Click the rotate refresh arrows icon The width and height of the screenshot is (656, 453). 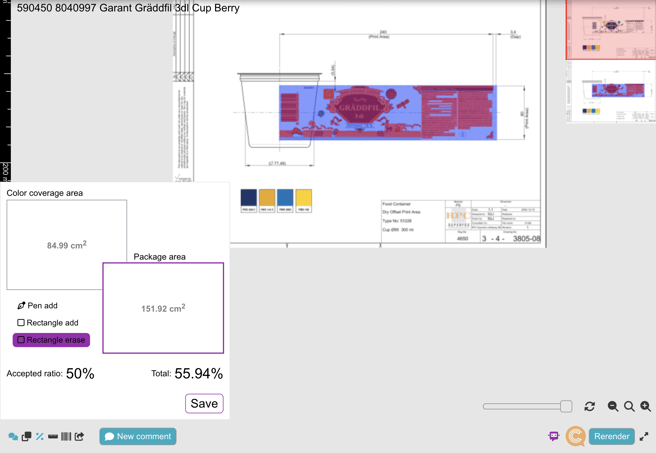590,407
